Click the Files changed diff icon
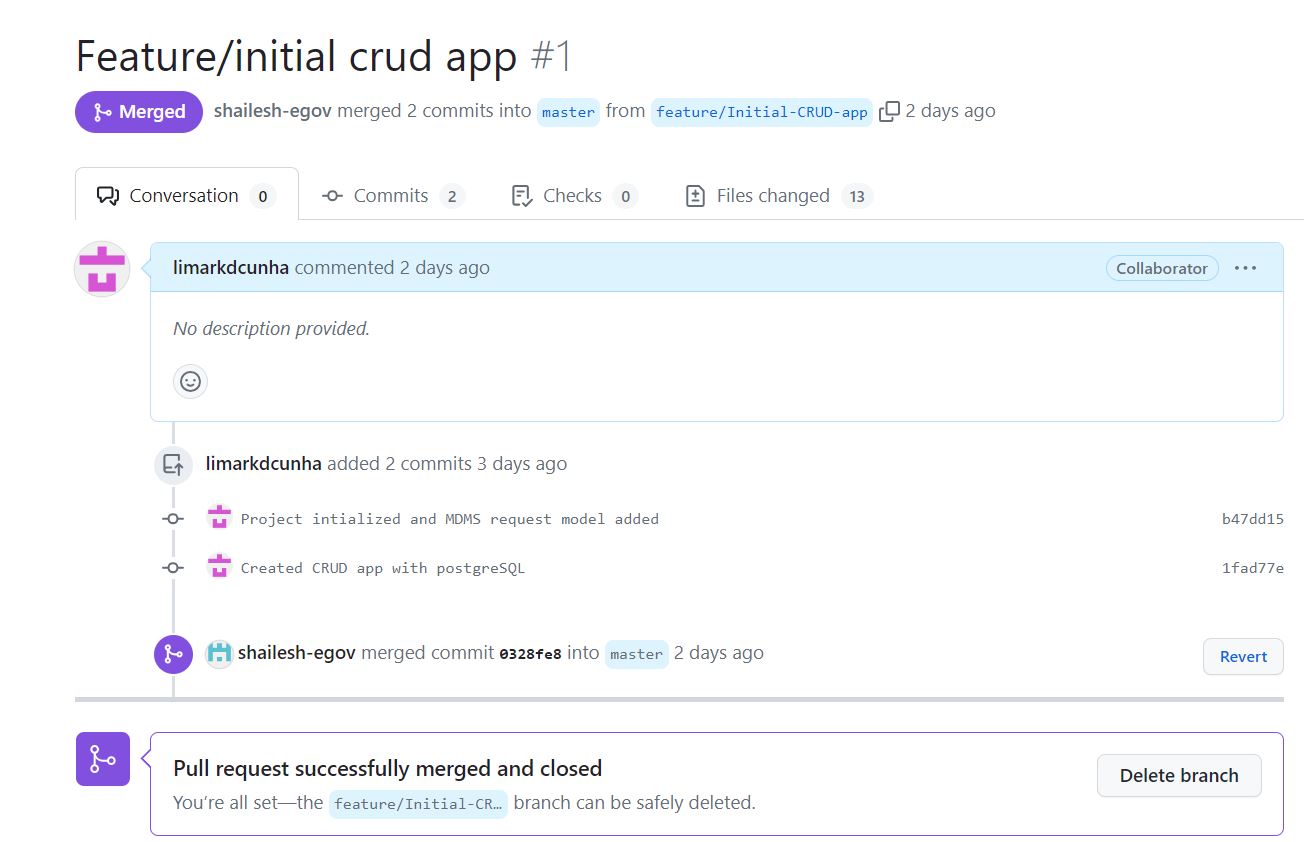 click(694, 195)
